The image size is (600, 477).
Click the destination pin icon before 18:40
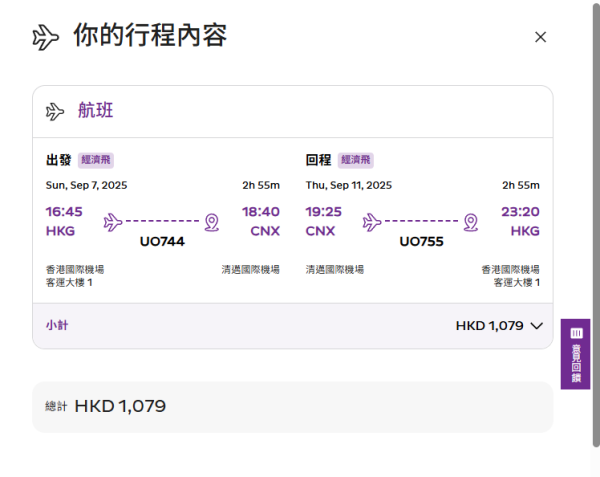[x=212, y=222]
